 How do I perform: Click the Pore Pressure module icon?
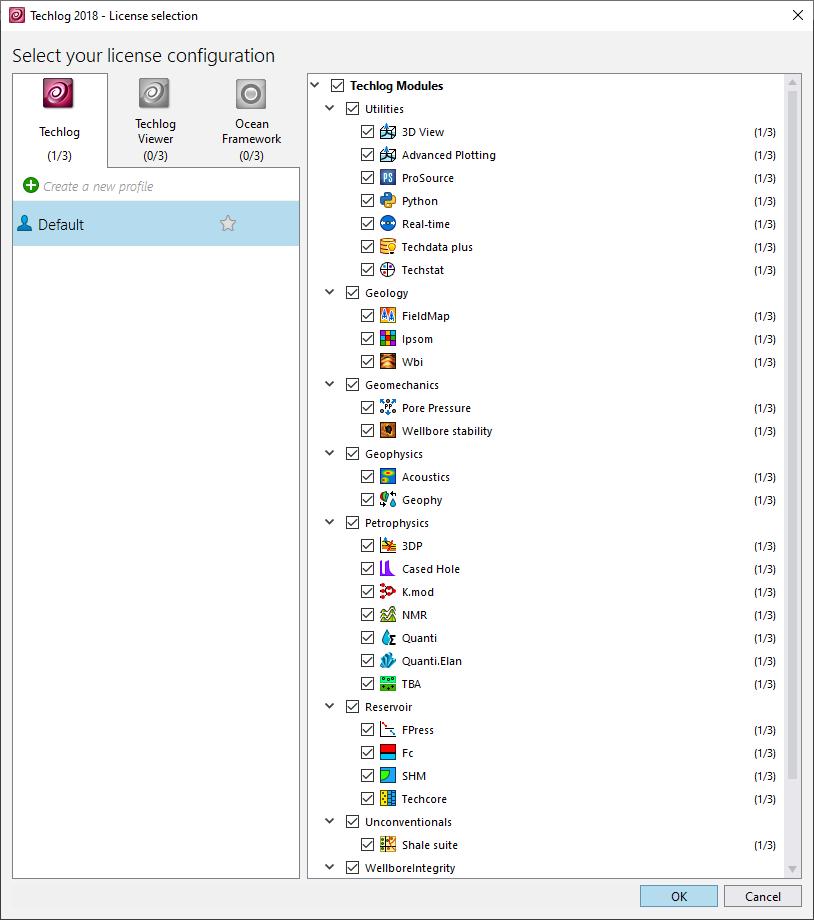(387, 407)
